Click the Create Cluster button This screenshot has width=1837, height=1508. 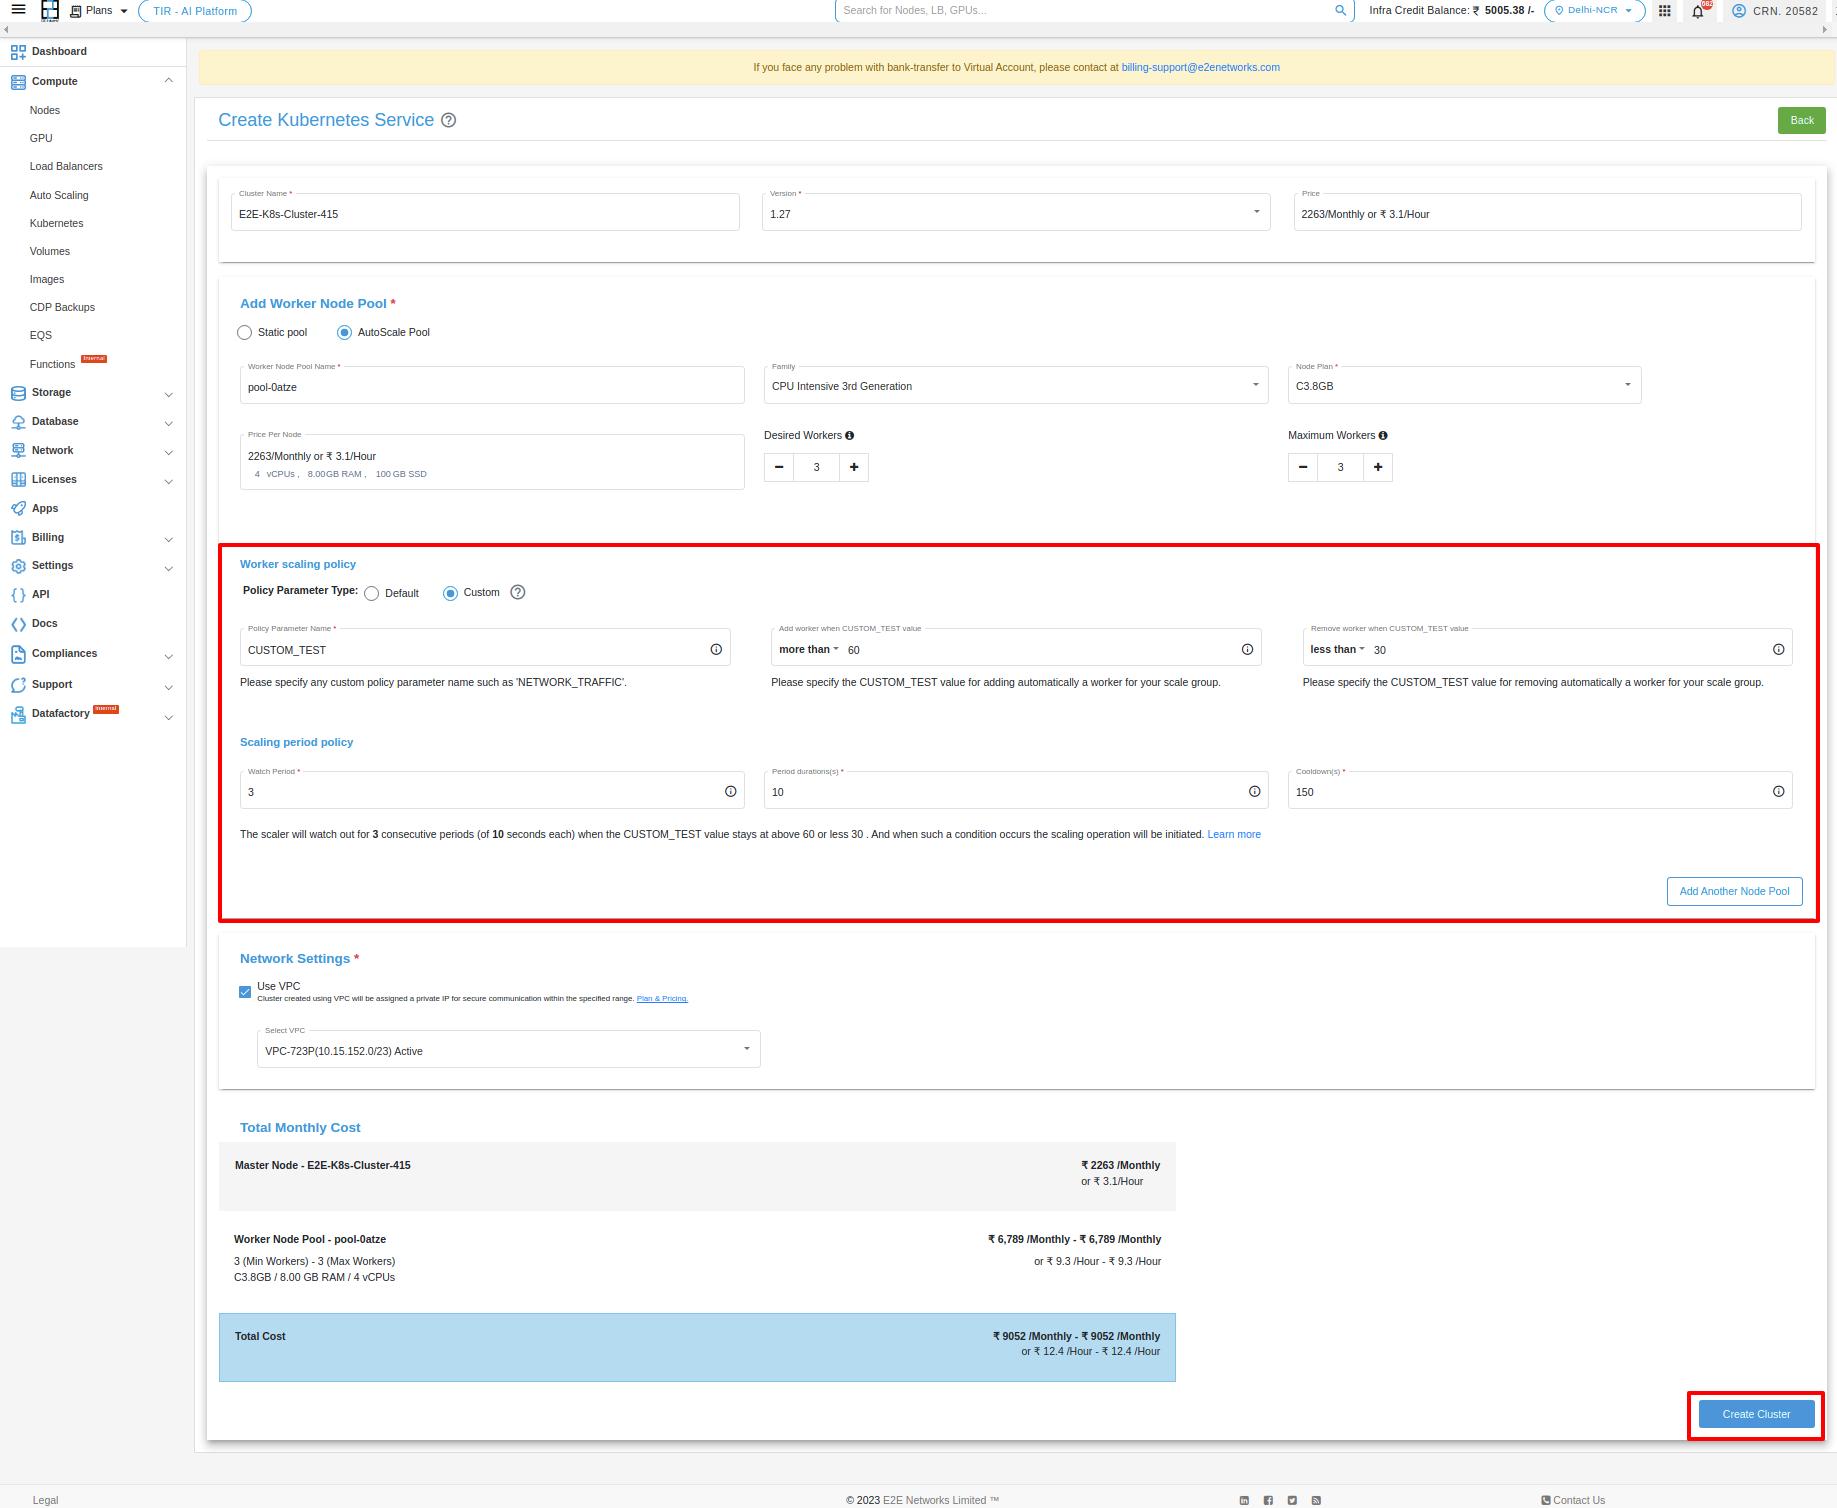click(1757, 1414)
